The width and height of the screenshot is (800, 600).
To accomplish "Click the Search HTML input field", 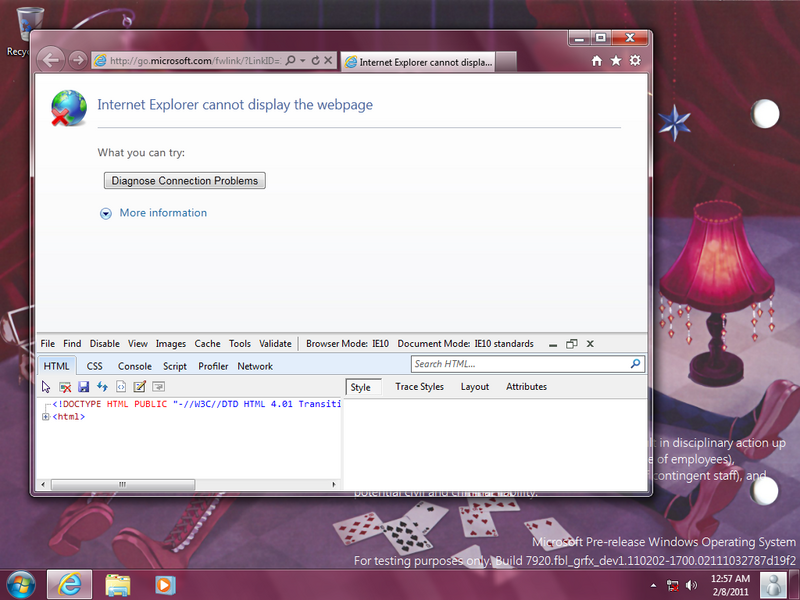I will [518, 365].
